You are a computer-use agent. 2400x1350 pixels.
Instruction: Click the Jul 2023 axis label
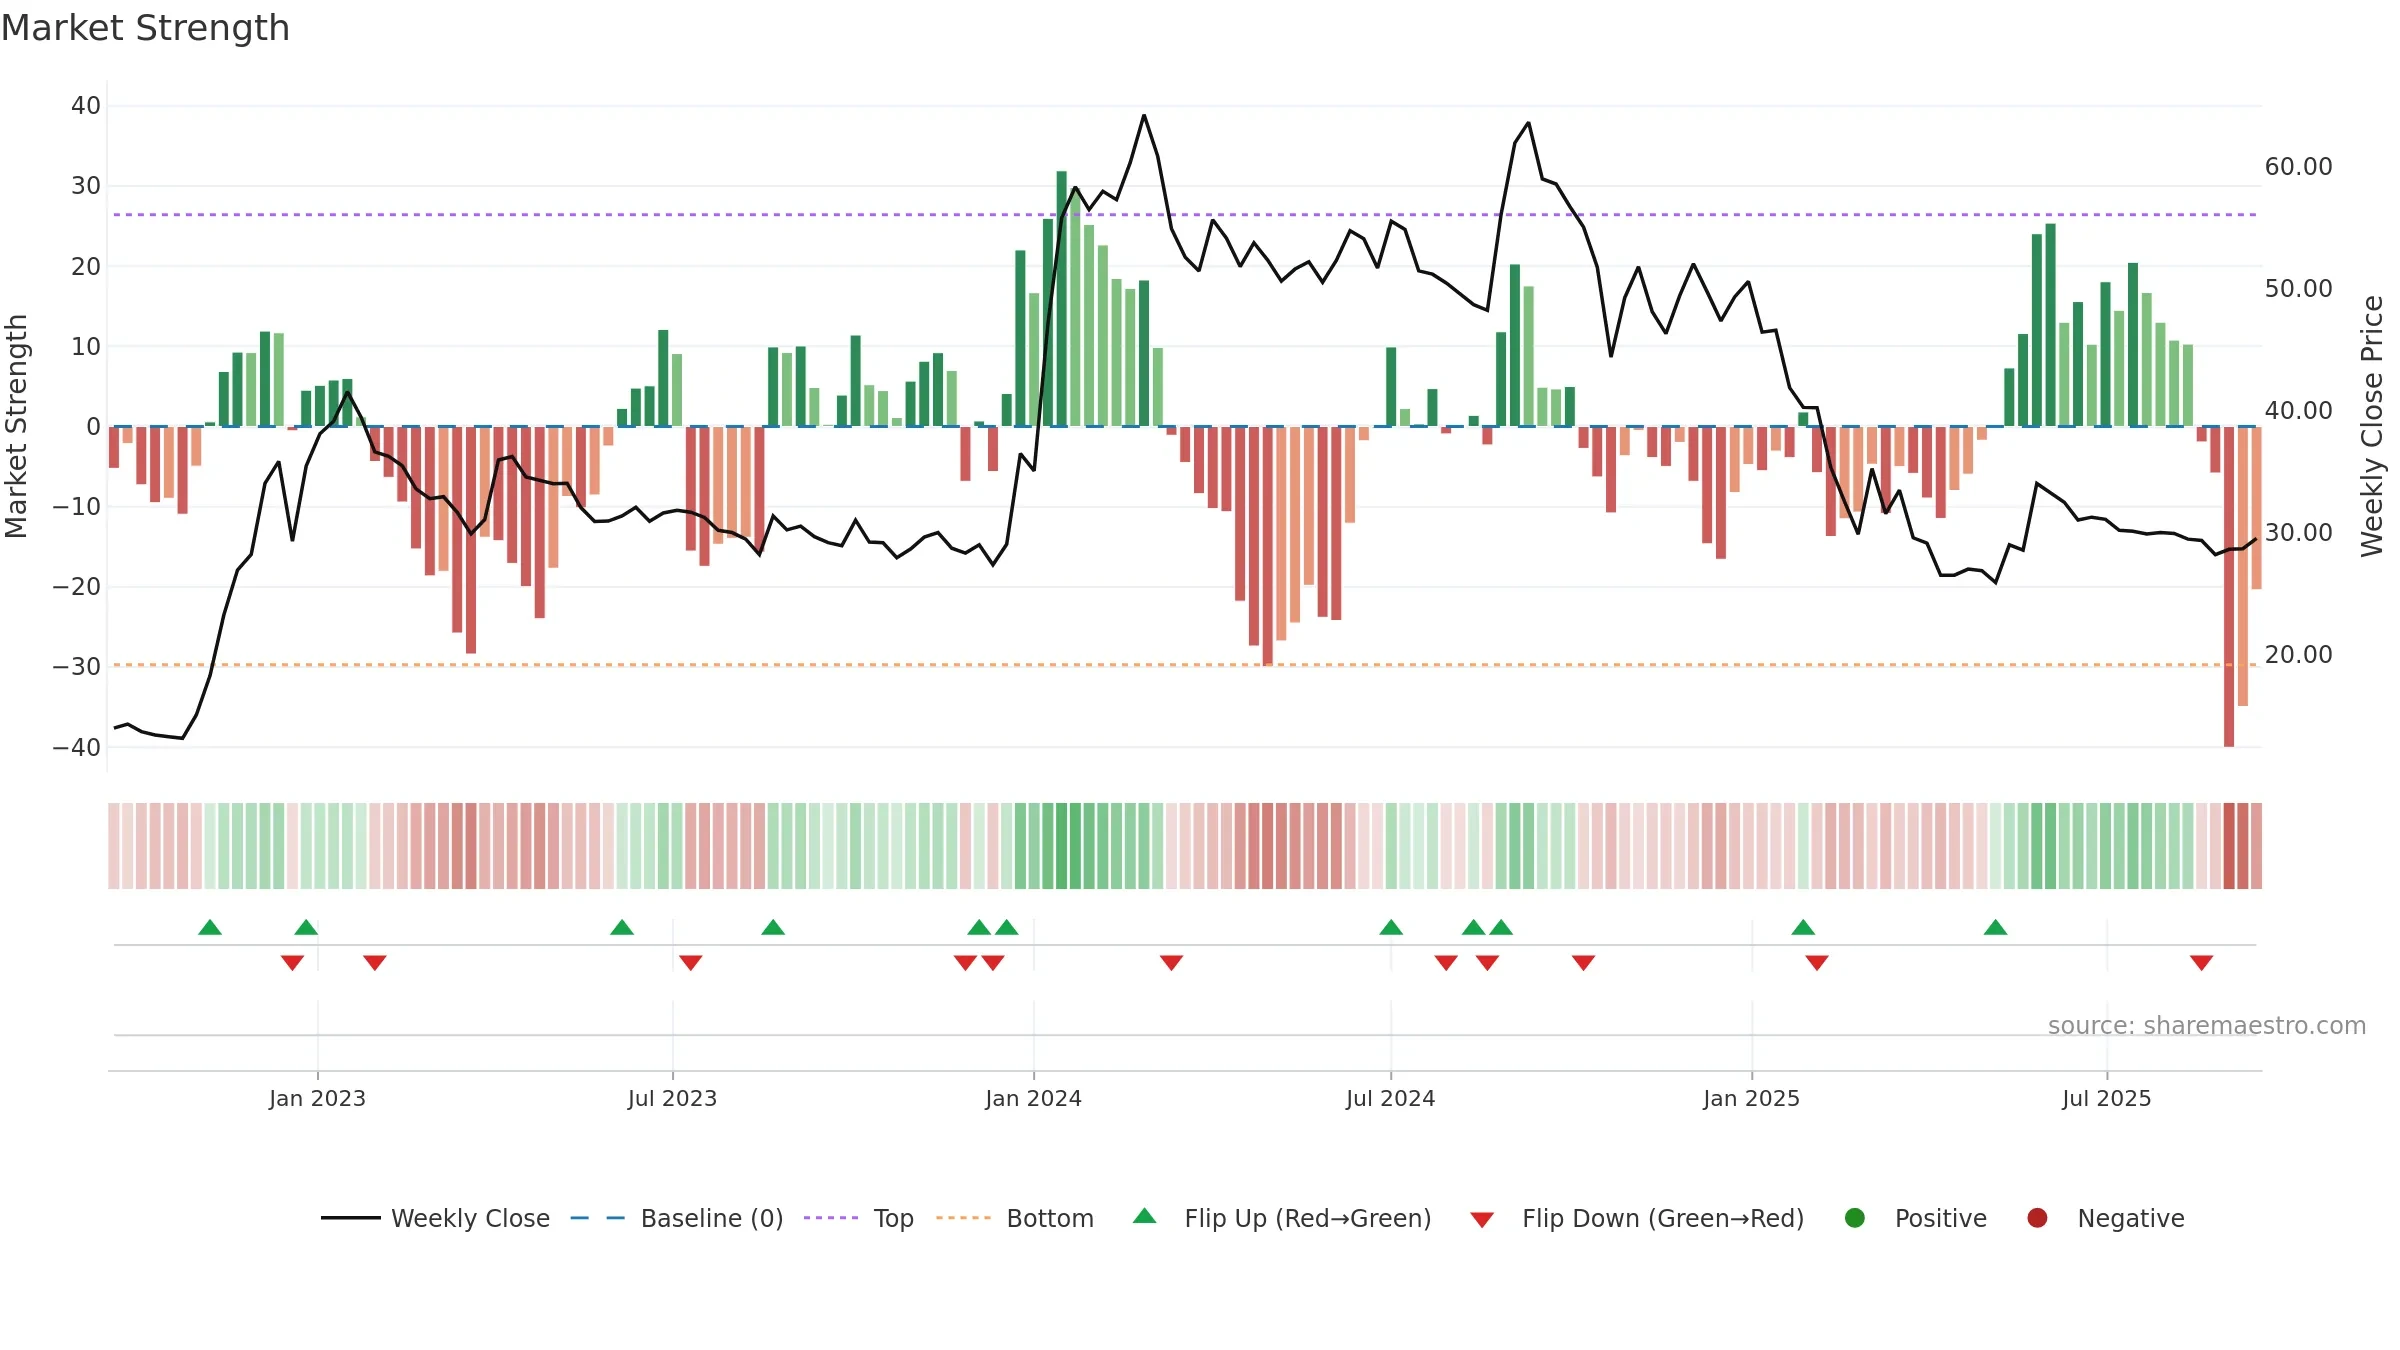tap(672, 1098)
